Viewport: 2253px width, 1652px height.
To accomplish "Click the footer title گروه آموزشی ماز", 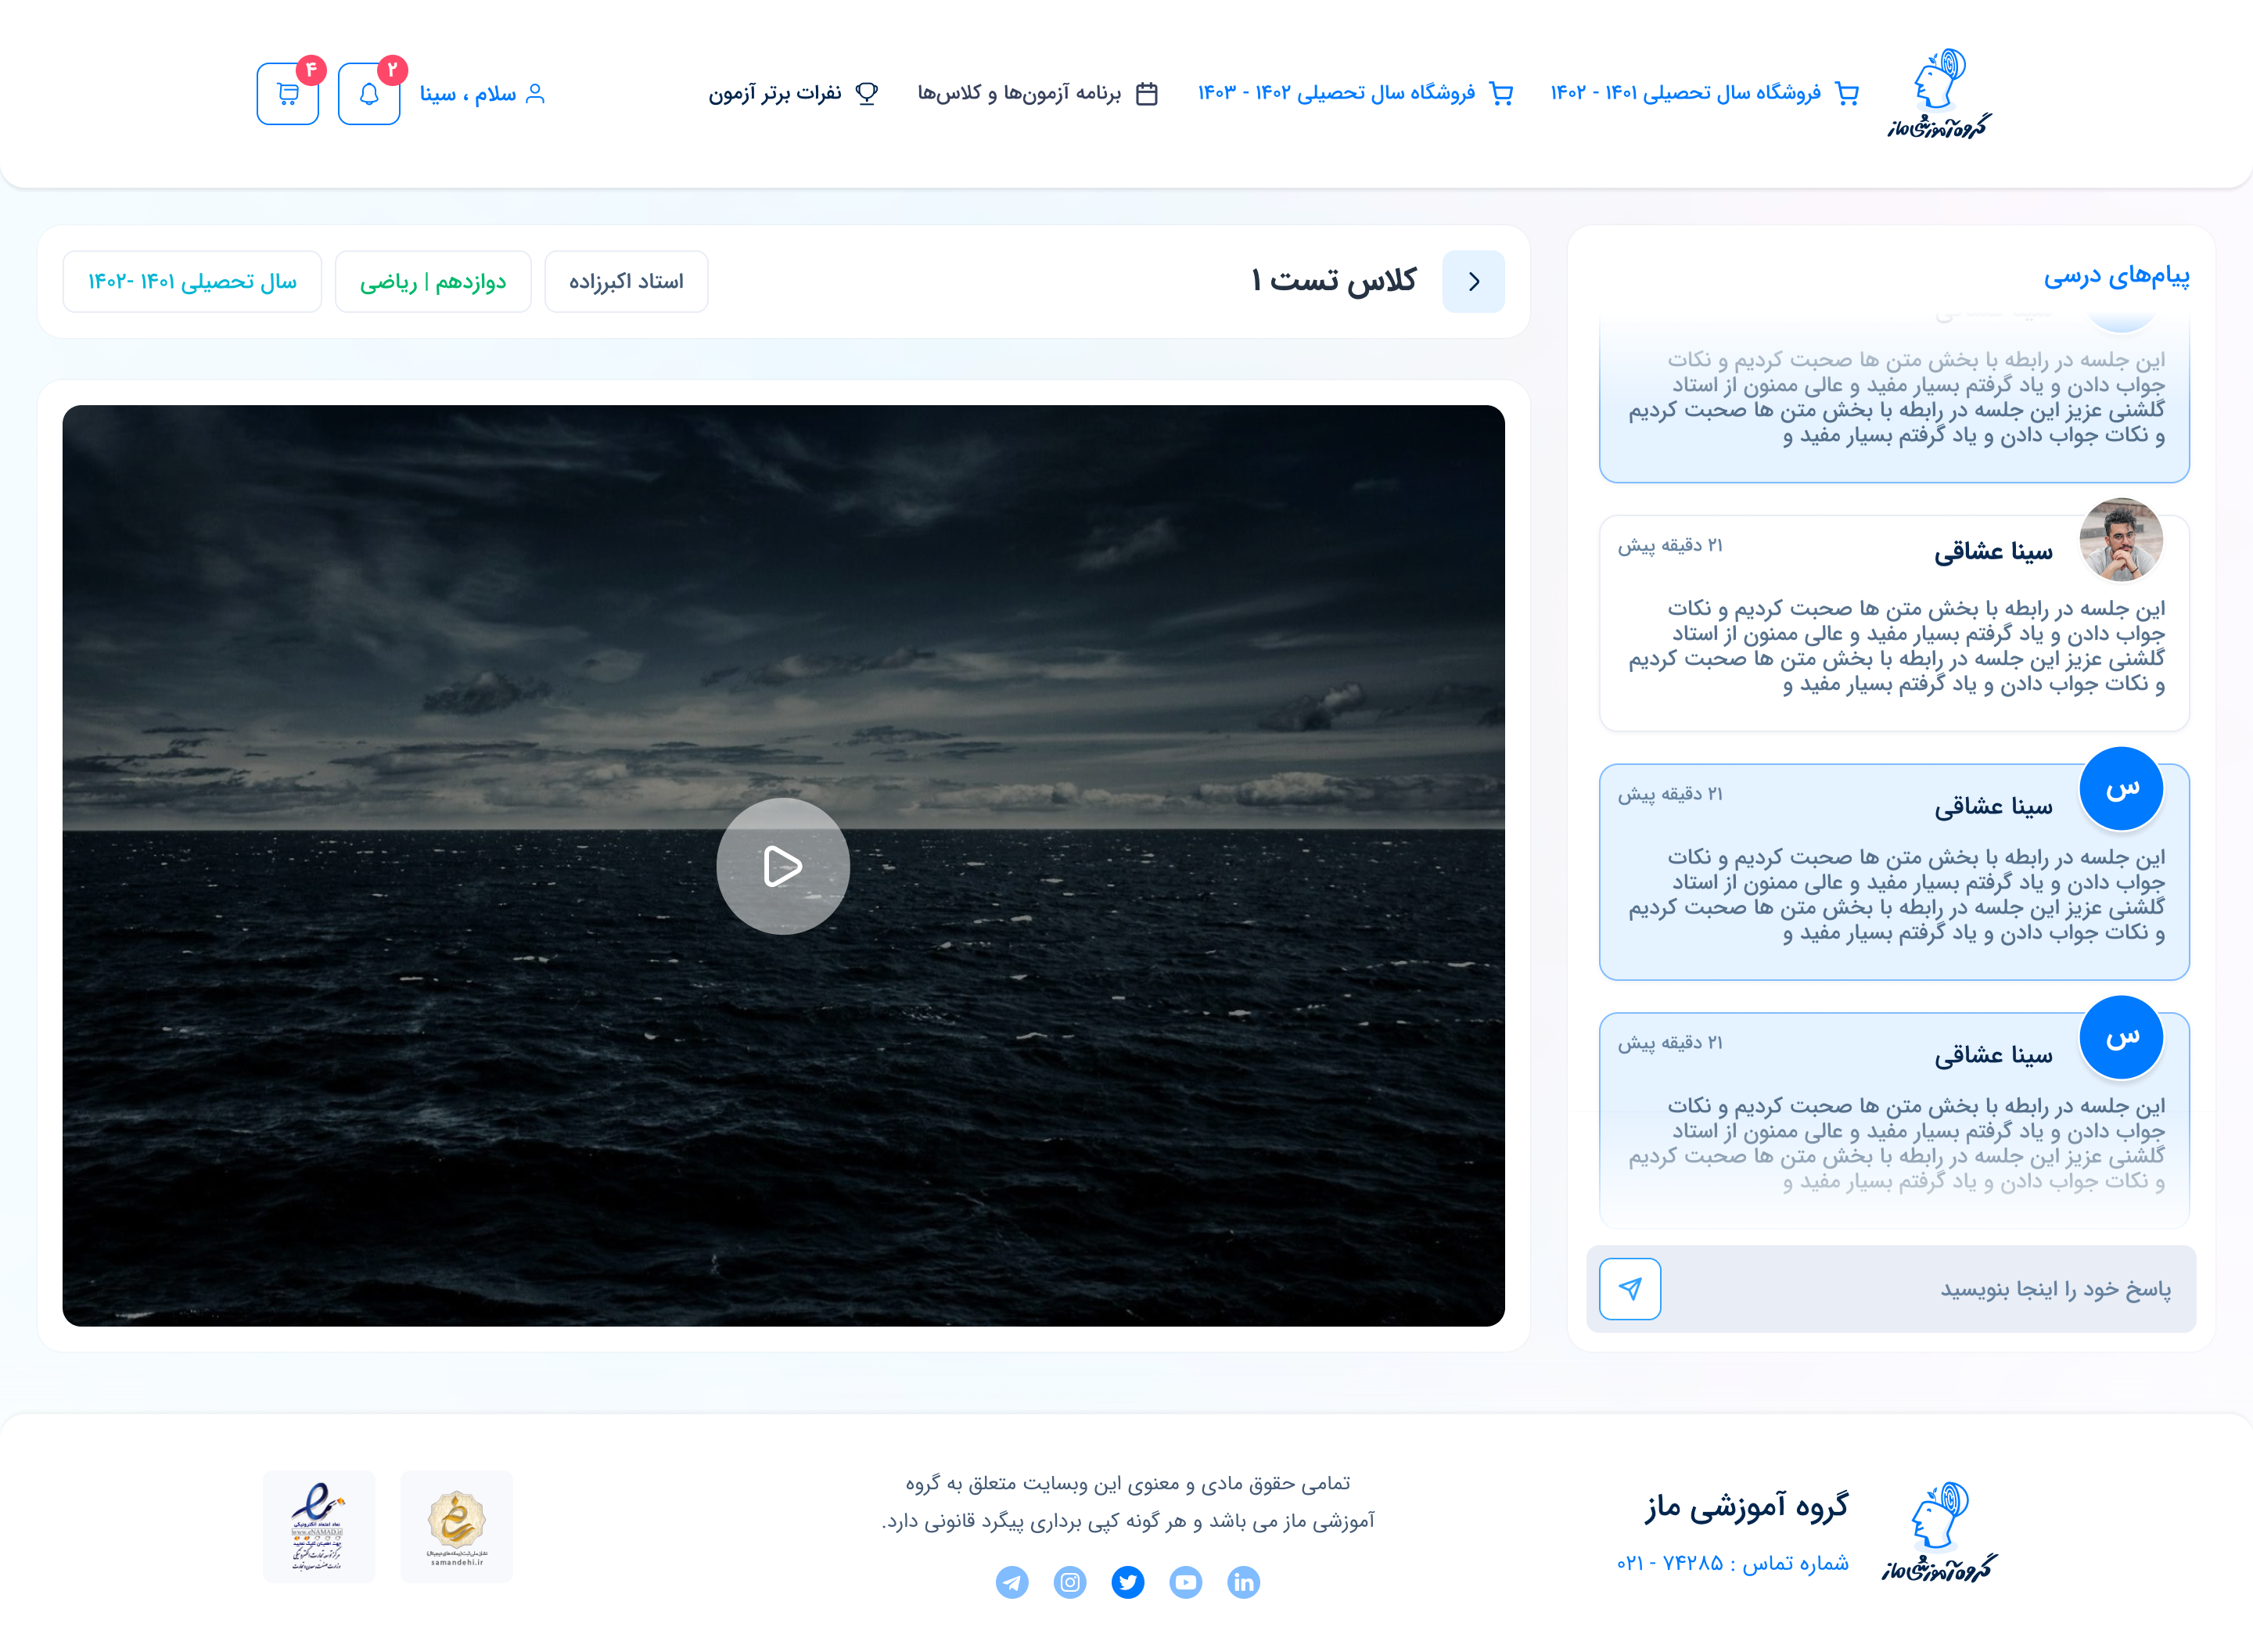I will point(1747,1507).
